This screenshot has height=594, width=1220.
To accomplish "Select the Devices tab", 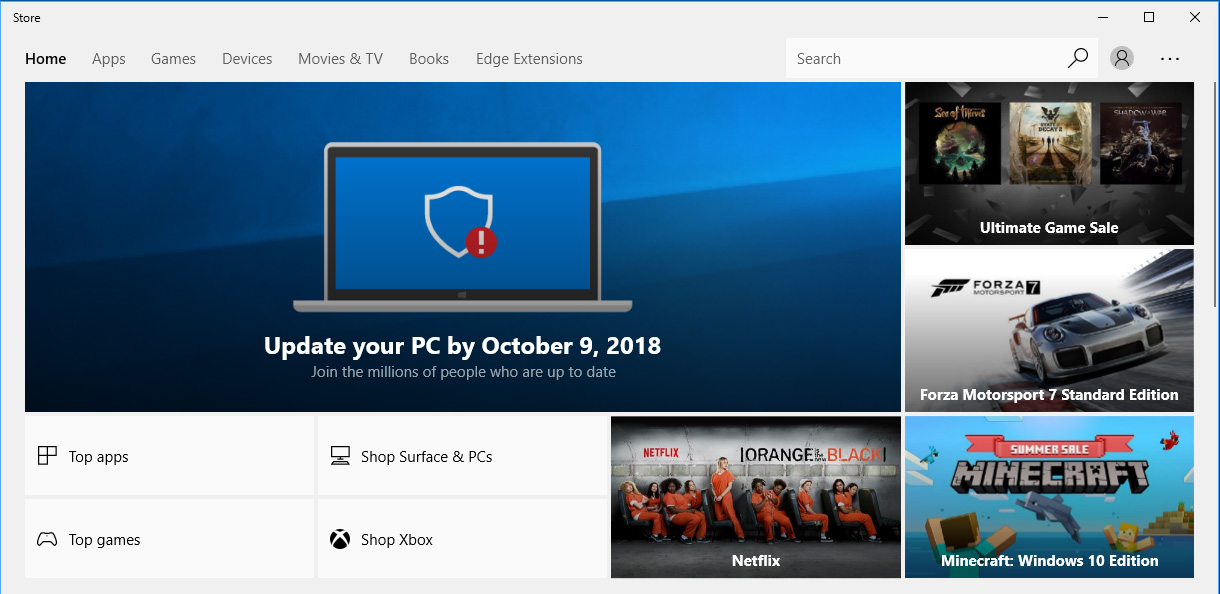I will 247,59.
